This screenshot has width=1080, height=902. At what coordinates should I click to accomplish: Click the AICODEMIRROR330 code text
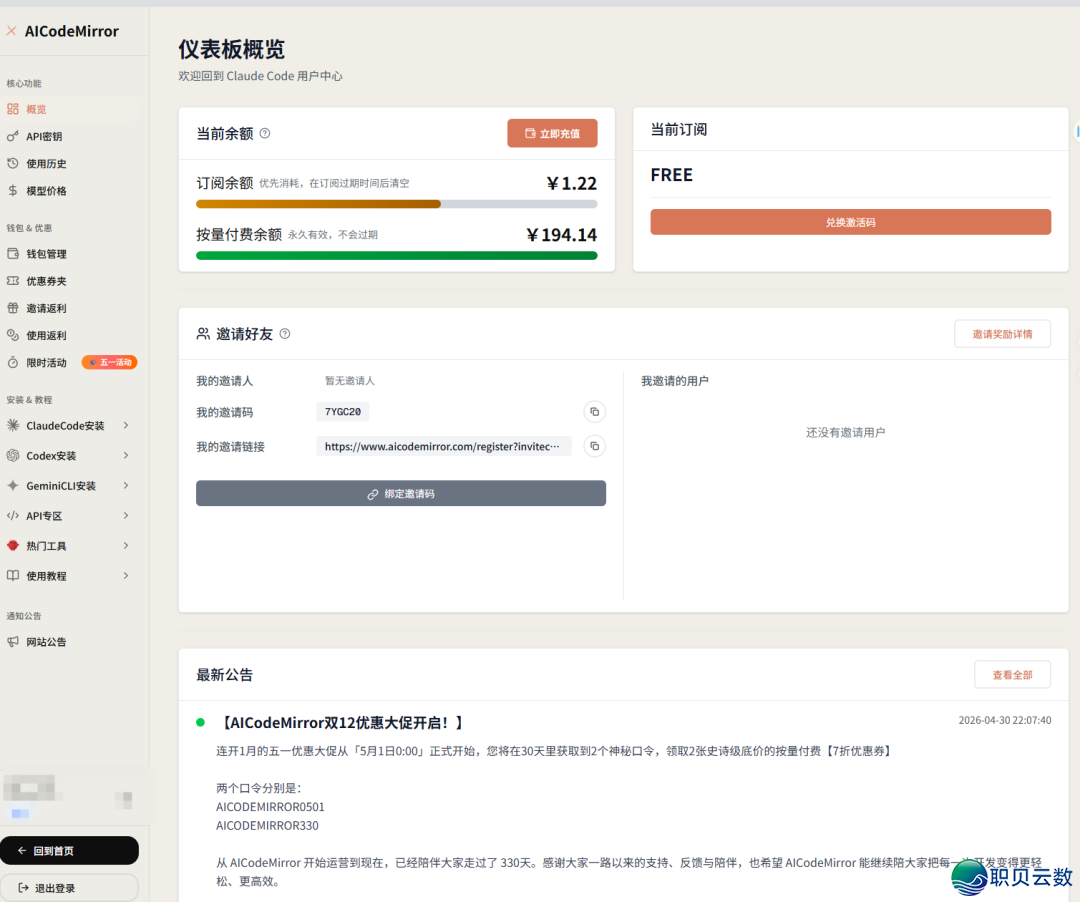coord(267,825)
